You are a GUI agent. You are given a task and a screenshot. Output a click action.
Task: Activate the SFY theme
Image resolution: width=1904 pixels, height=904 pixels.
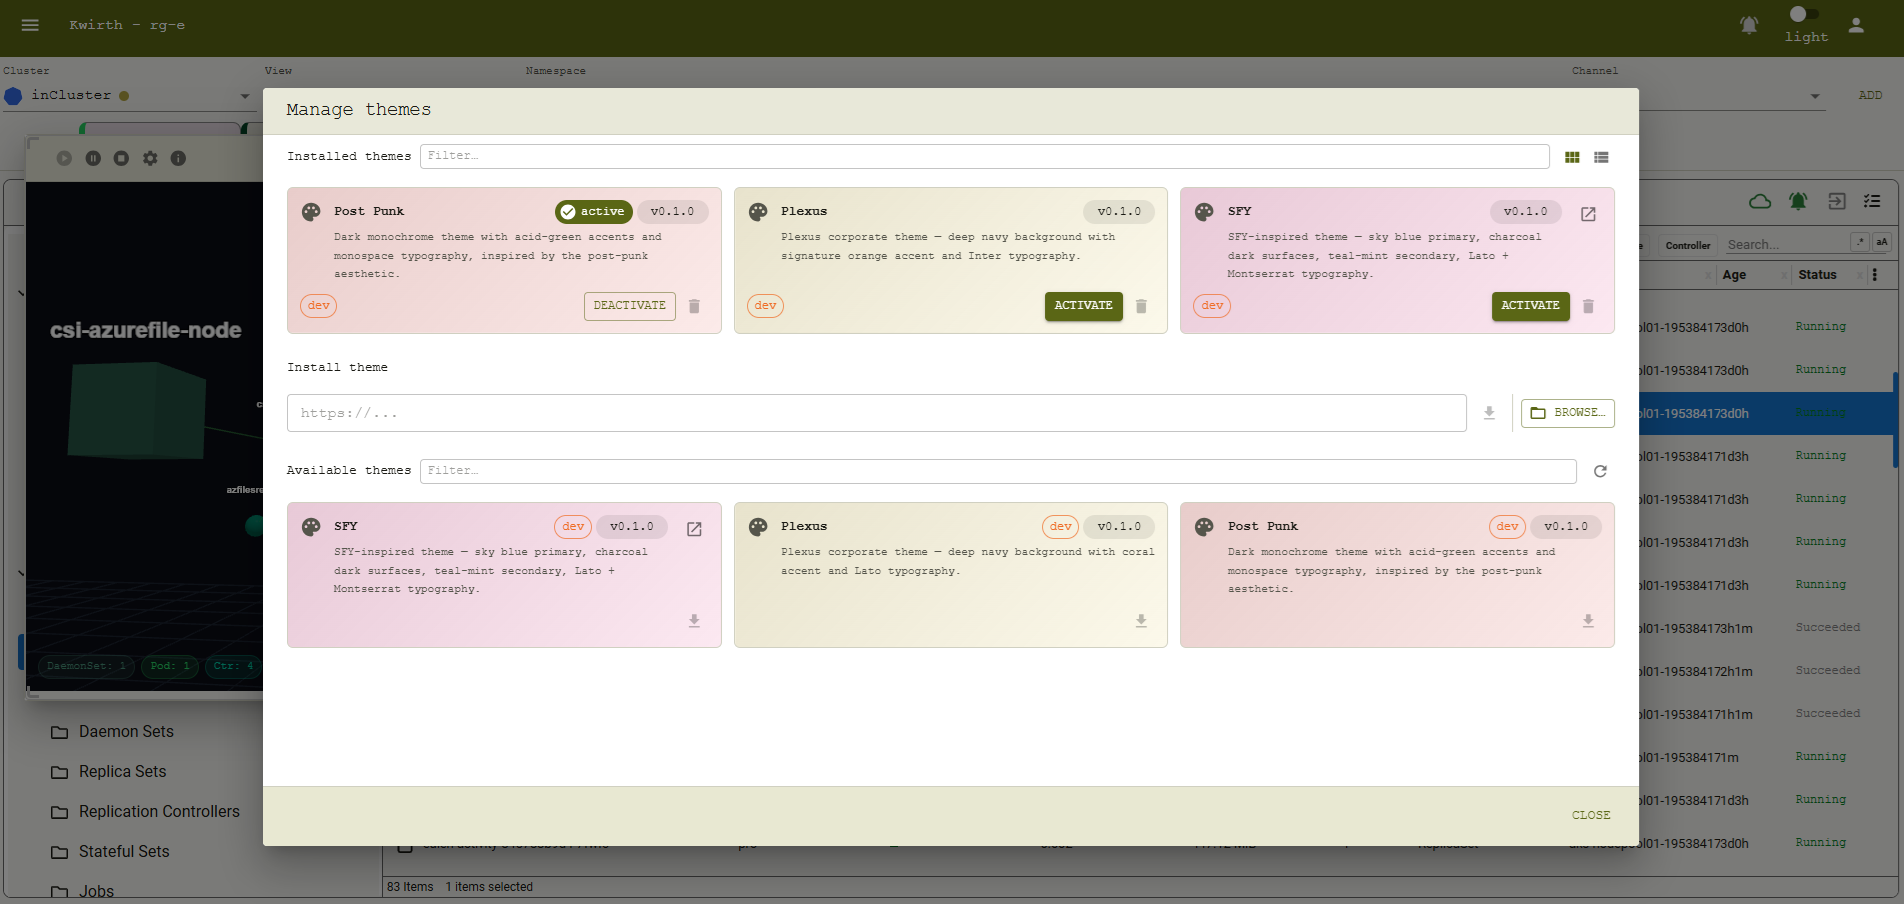[1530, 306]
